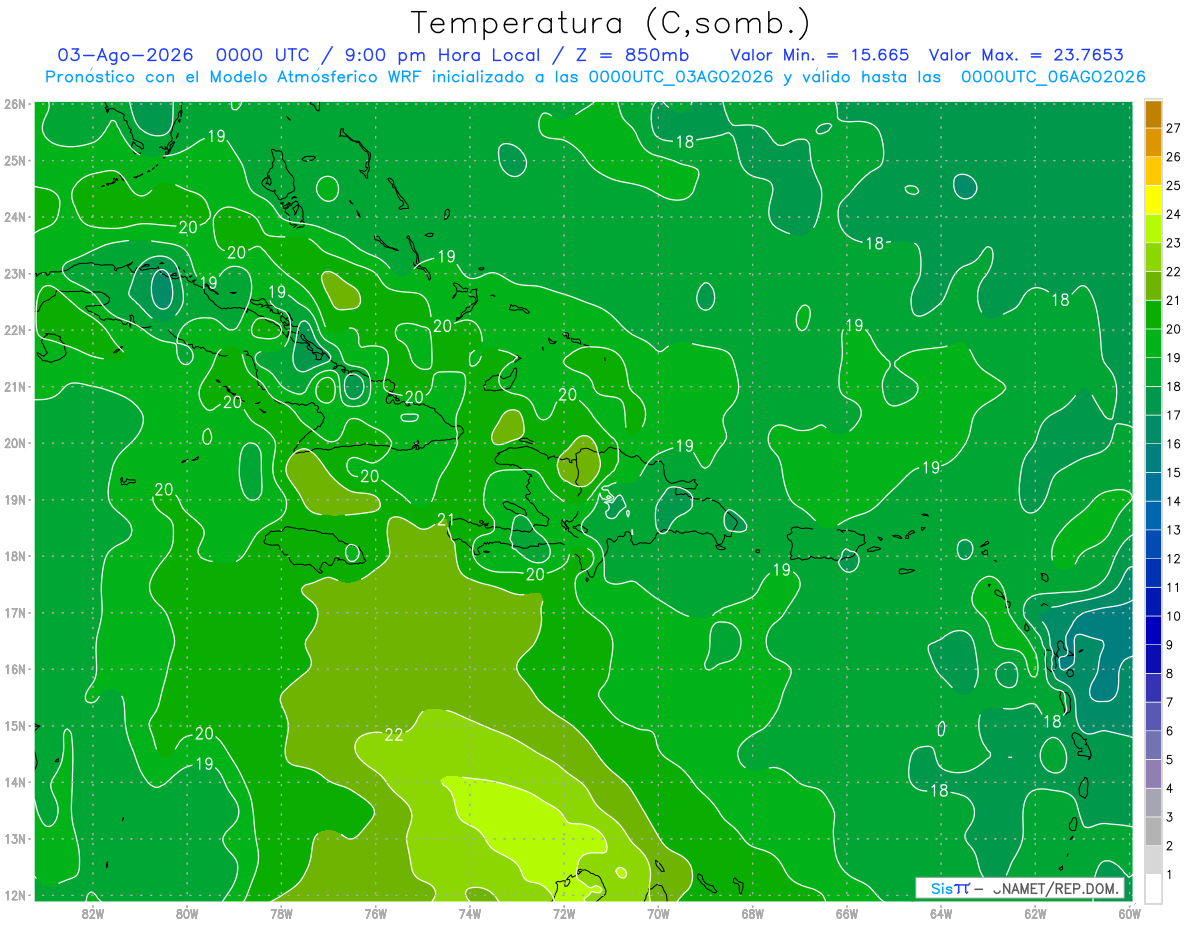Click the 82W longitude axis label
The width and height of the screenshot is (1200, 927).
click(92, 913)
